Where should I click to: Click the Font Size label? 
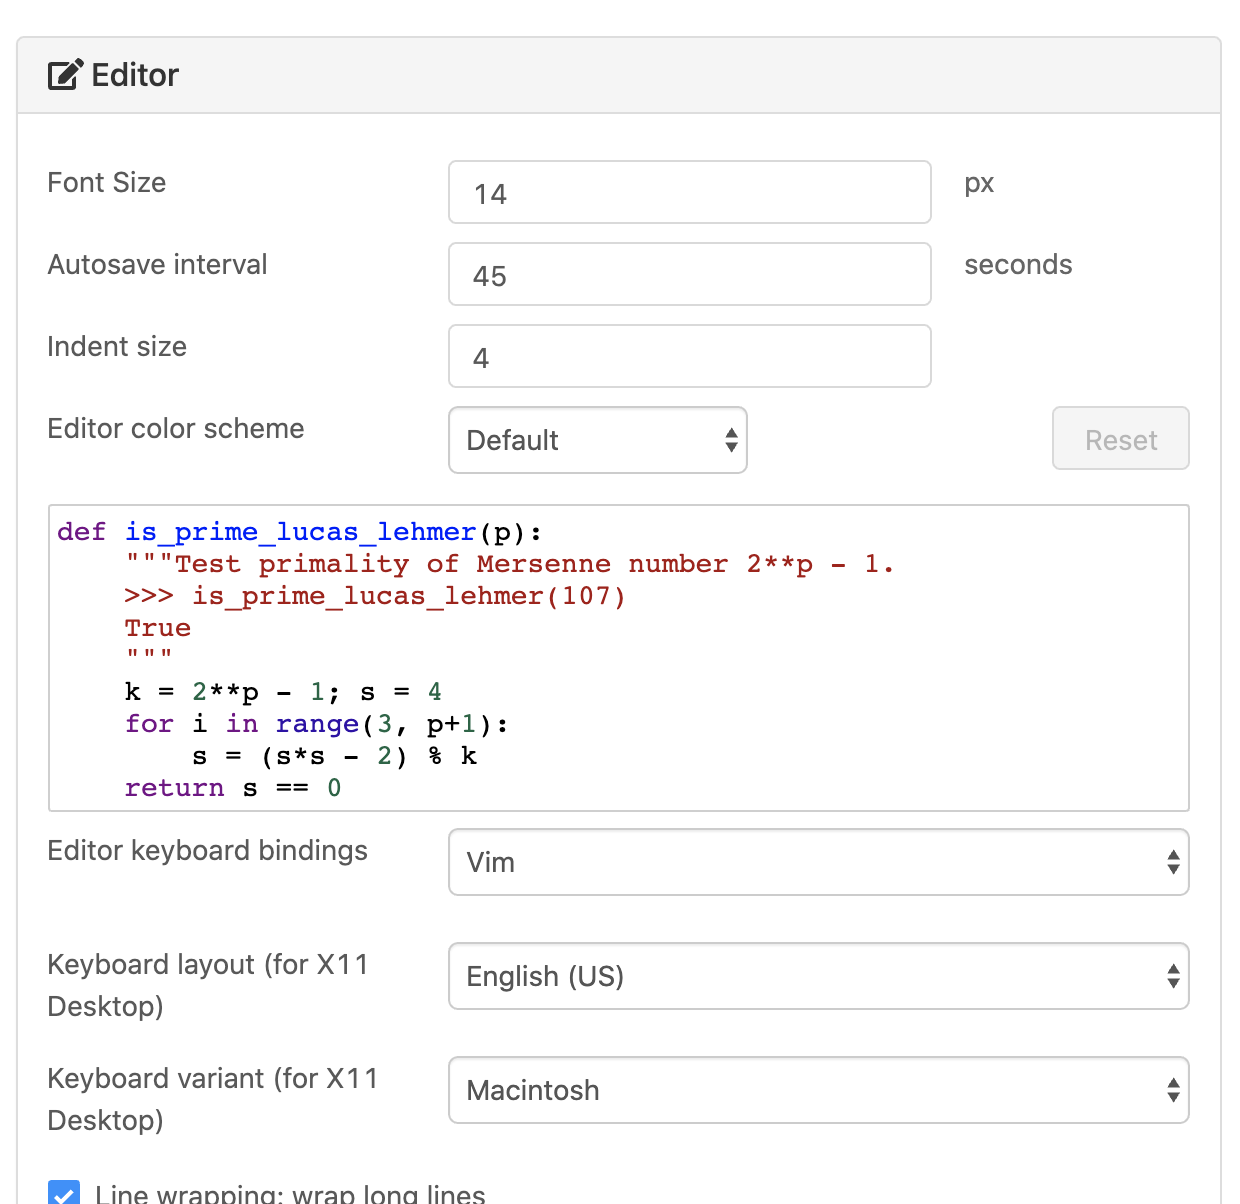(x=107, y=183)
